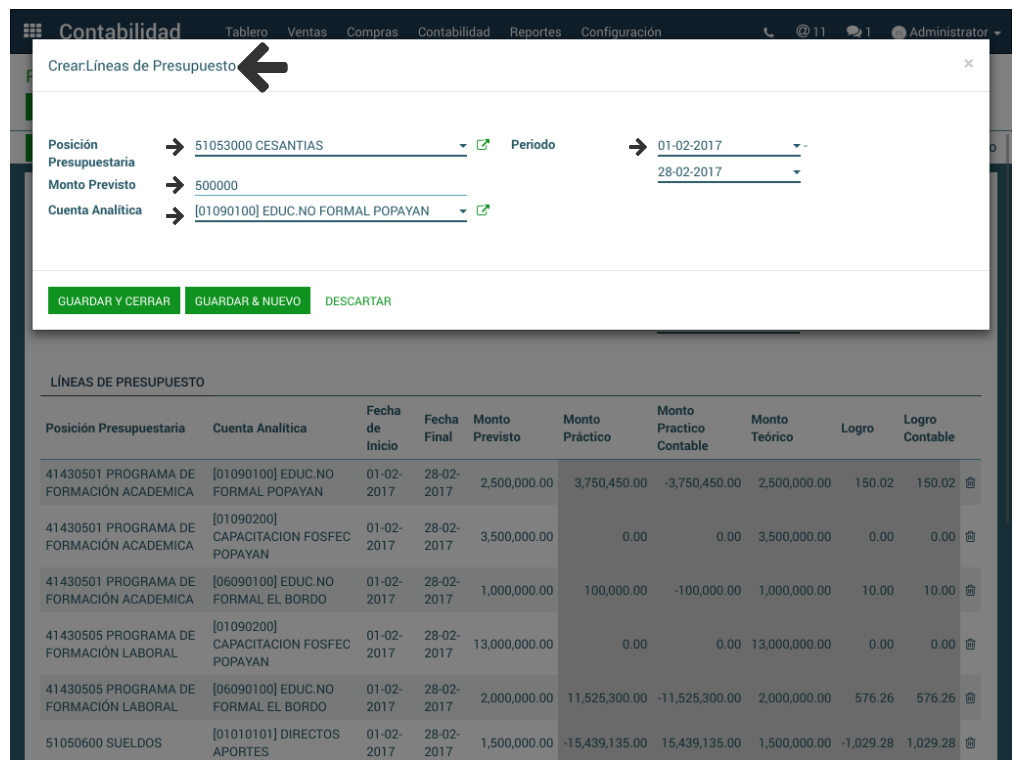Viewport: 1023px width, 767px height.
Task: Click the Guardar & Nuevo button
Action: click(247, 301)
